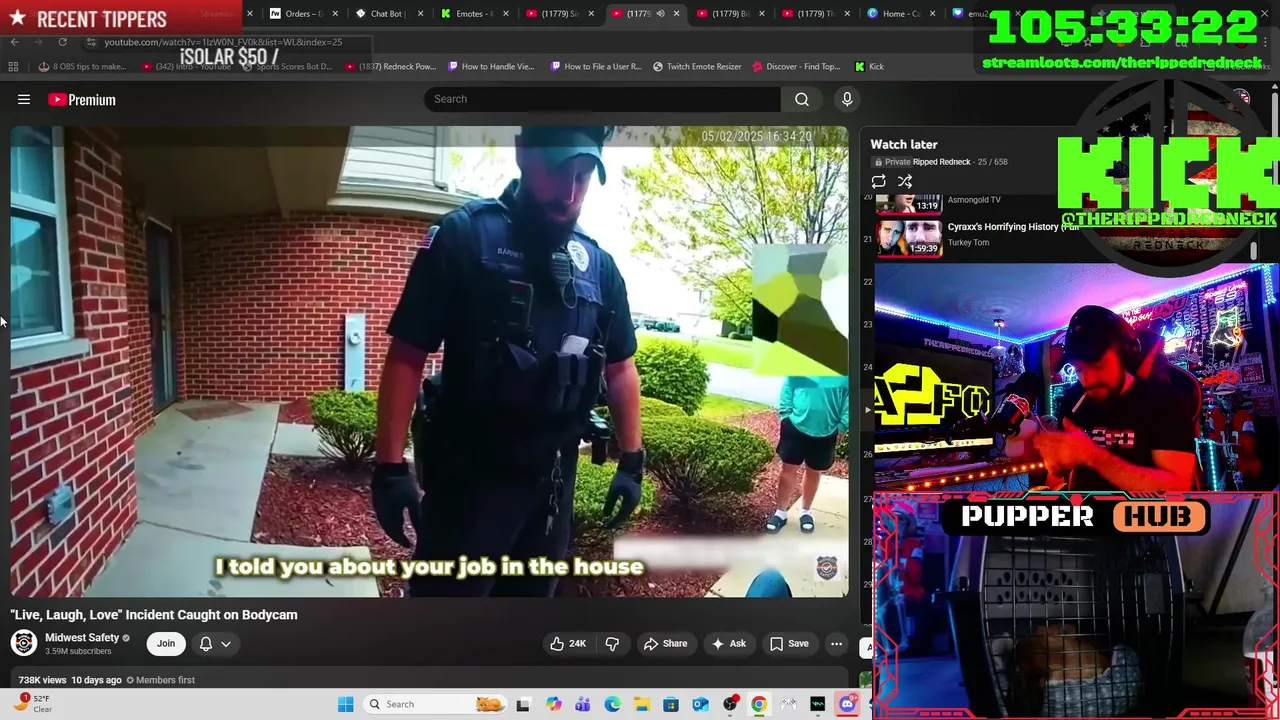
Task: Close the Emotes tab
Action: (506, 14)
